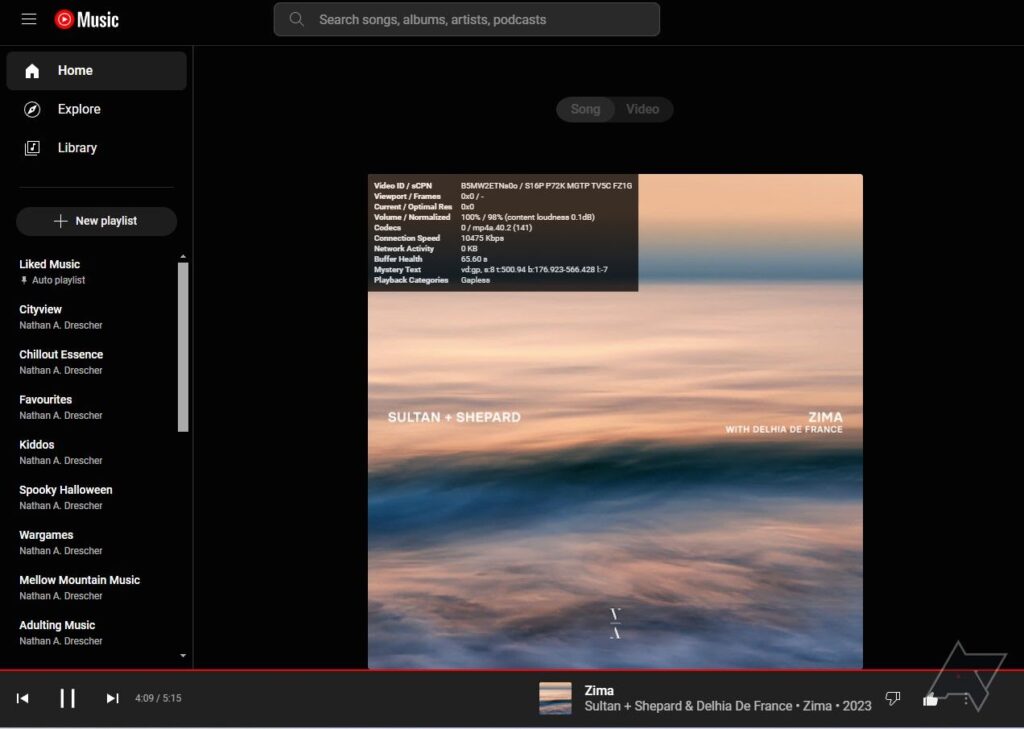This screenshot has height=729, width=1024.
Task: Open Library in sidebar
Action: 97,148
